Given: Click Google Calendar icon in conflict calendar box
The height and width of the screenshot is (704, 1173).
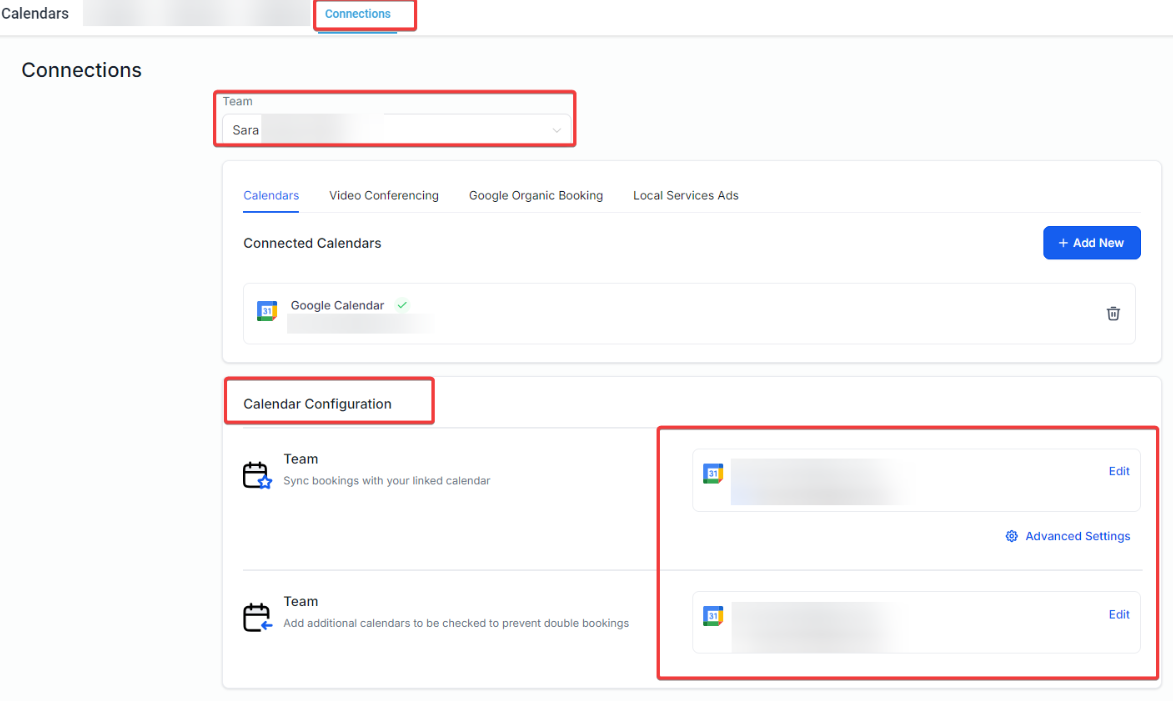Looking at the screenshot, I should (713, 616).
